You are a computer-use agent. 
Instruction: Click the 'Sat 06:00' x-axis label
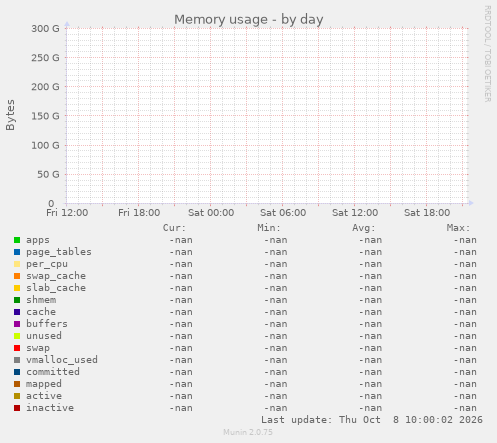point(283,213)
